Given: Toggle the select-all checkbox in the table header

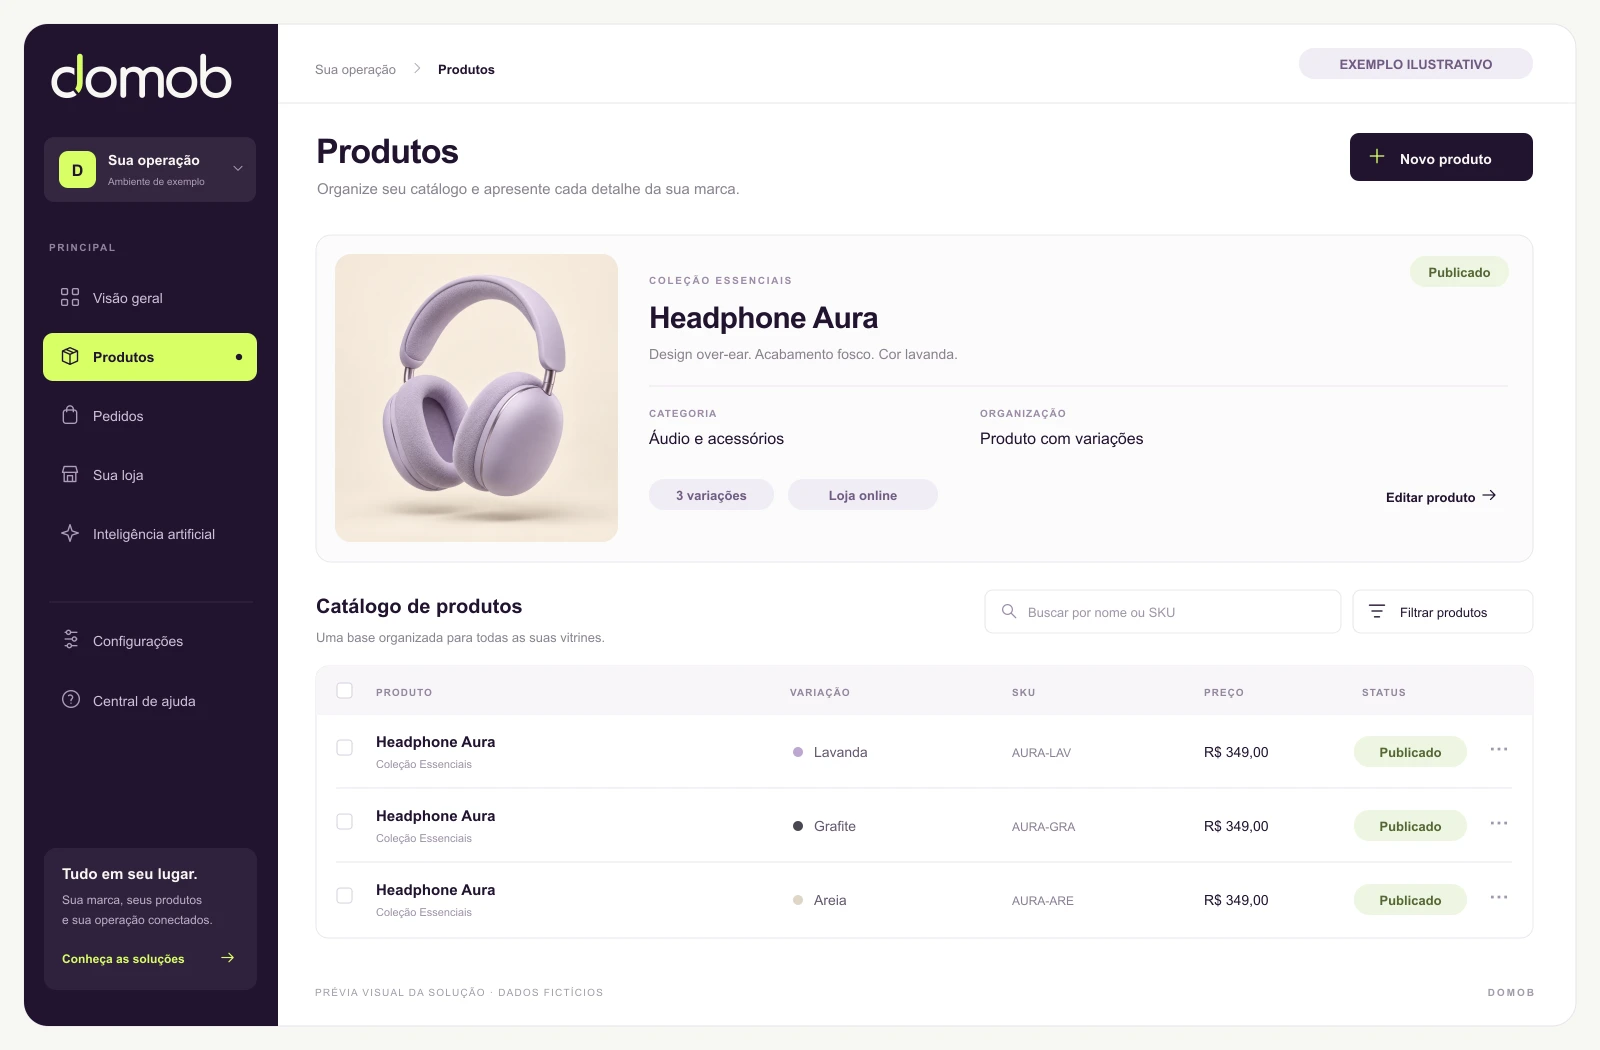Looking at the screenshot, I should click(345, 690).
